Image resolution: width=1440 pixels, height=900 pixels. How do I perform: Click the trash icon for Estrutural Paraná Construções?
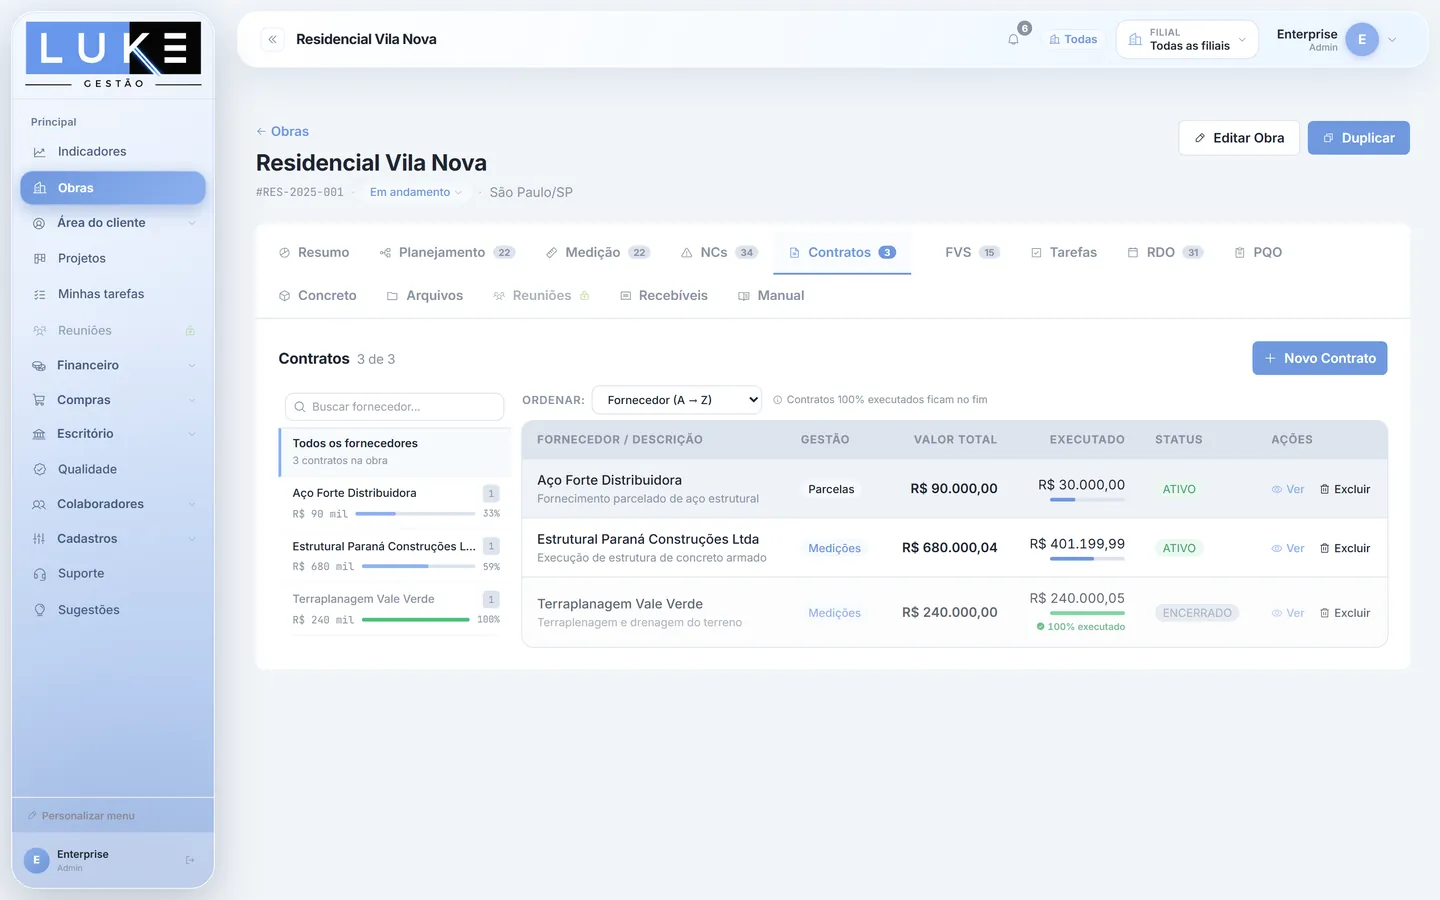(1324, 548)
